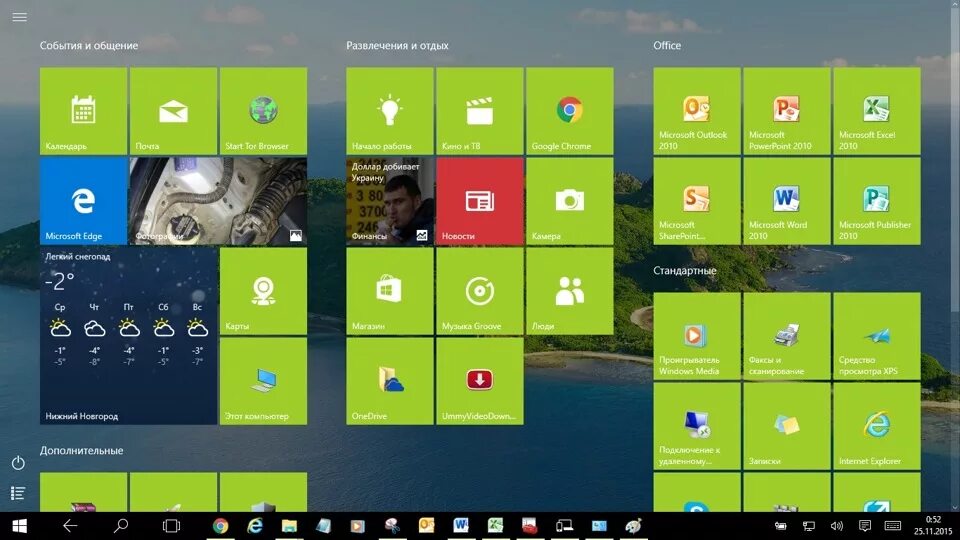Open Chrome from the taskbar
960x540 pixels.
pyautogui.click(x=220, y=526)
